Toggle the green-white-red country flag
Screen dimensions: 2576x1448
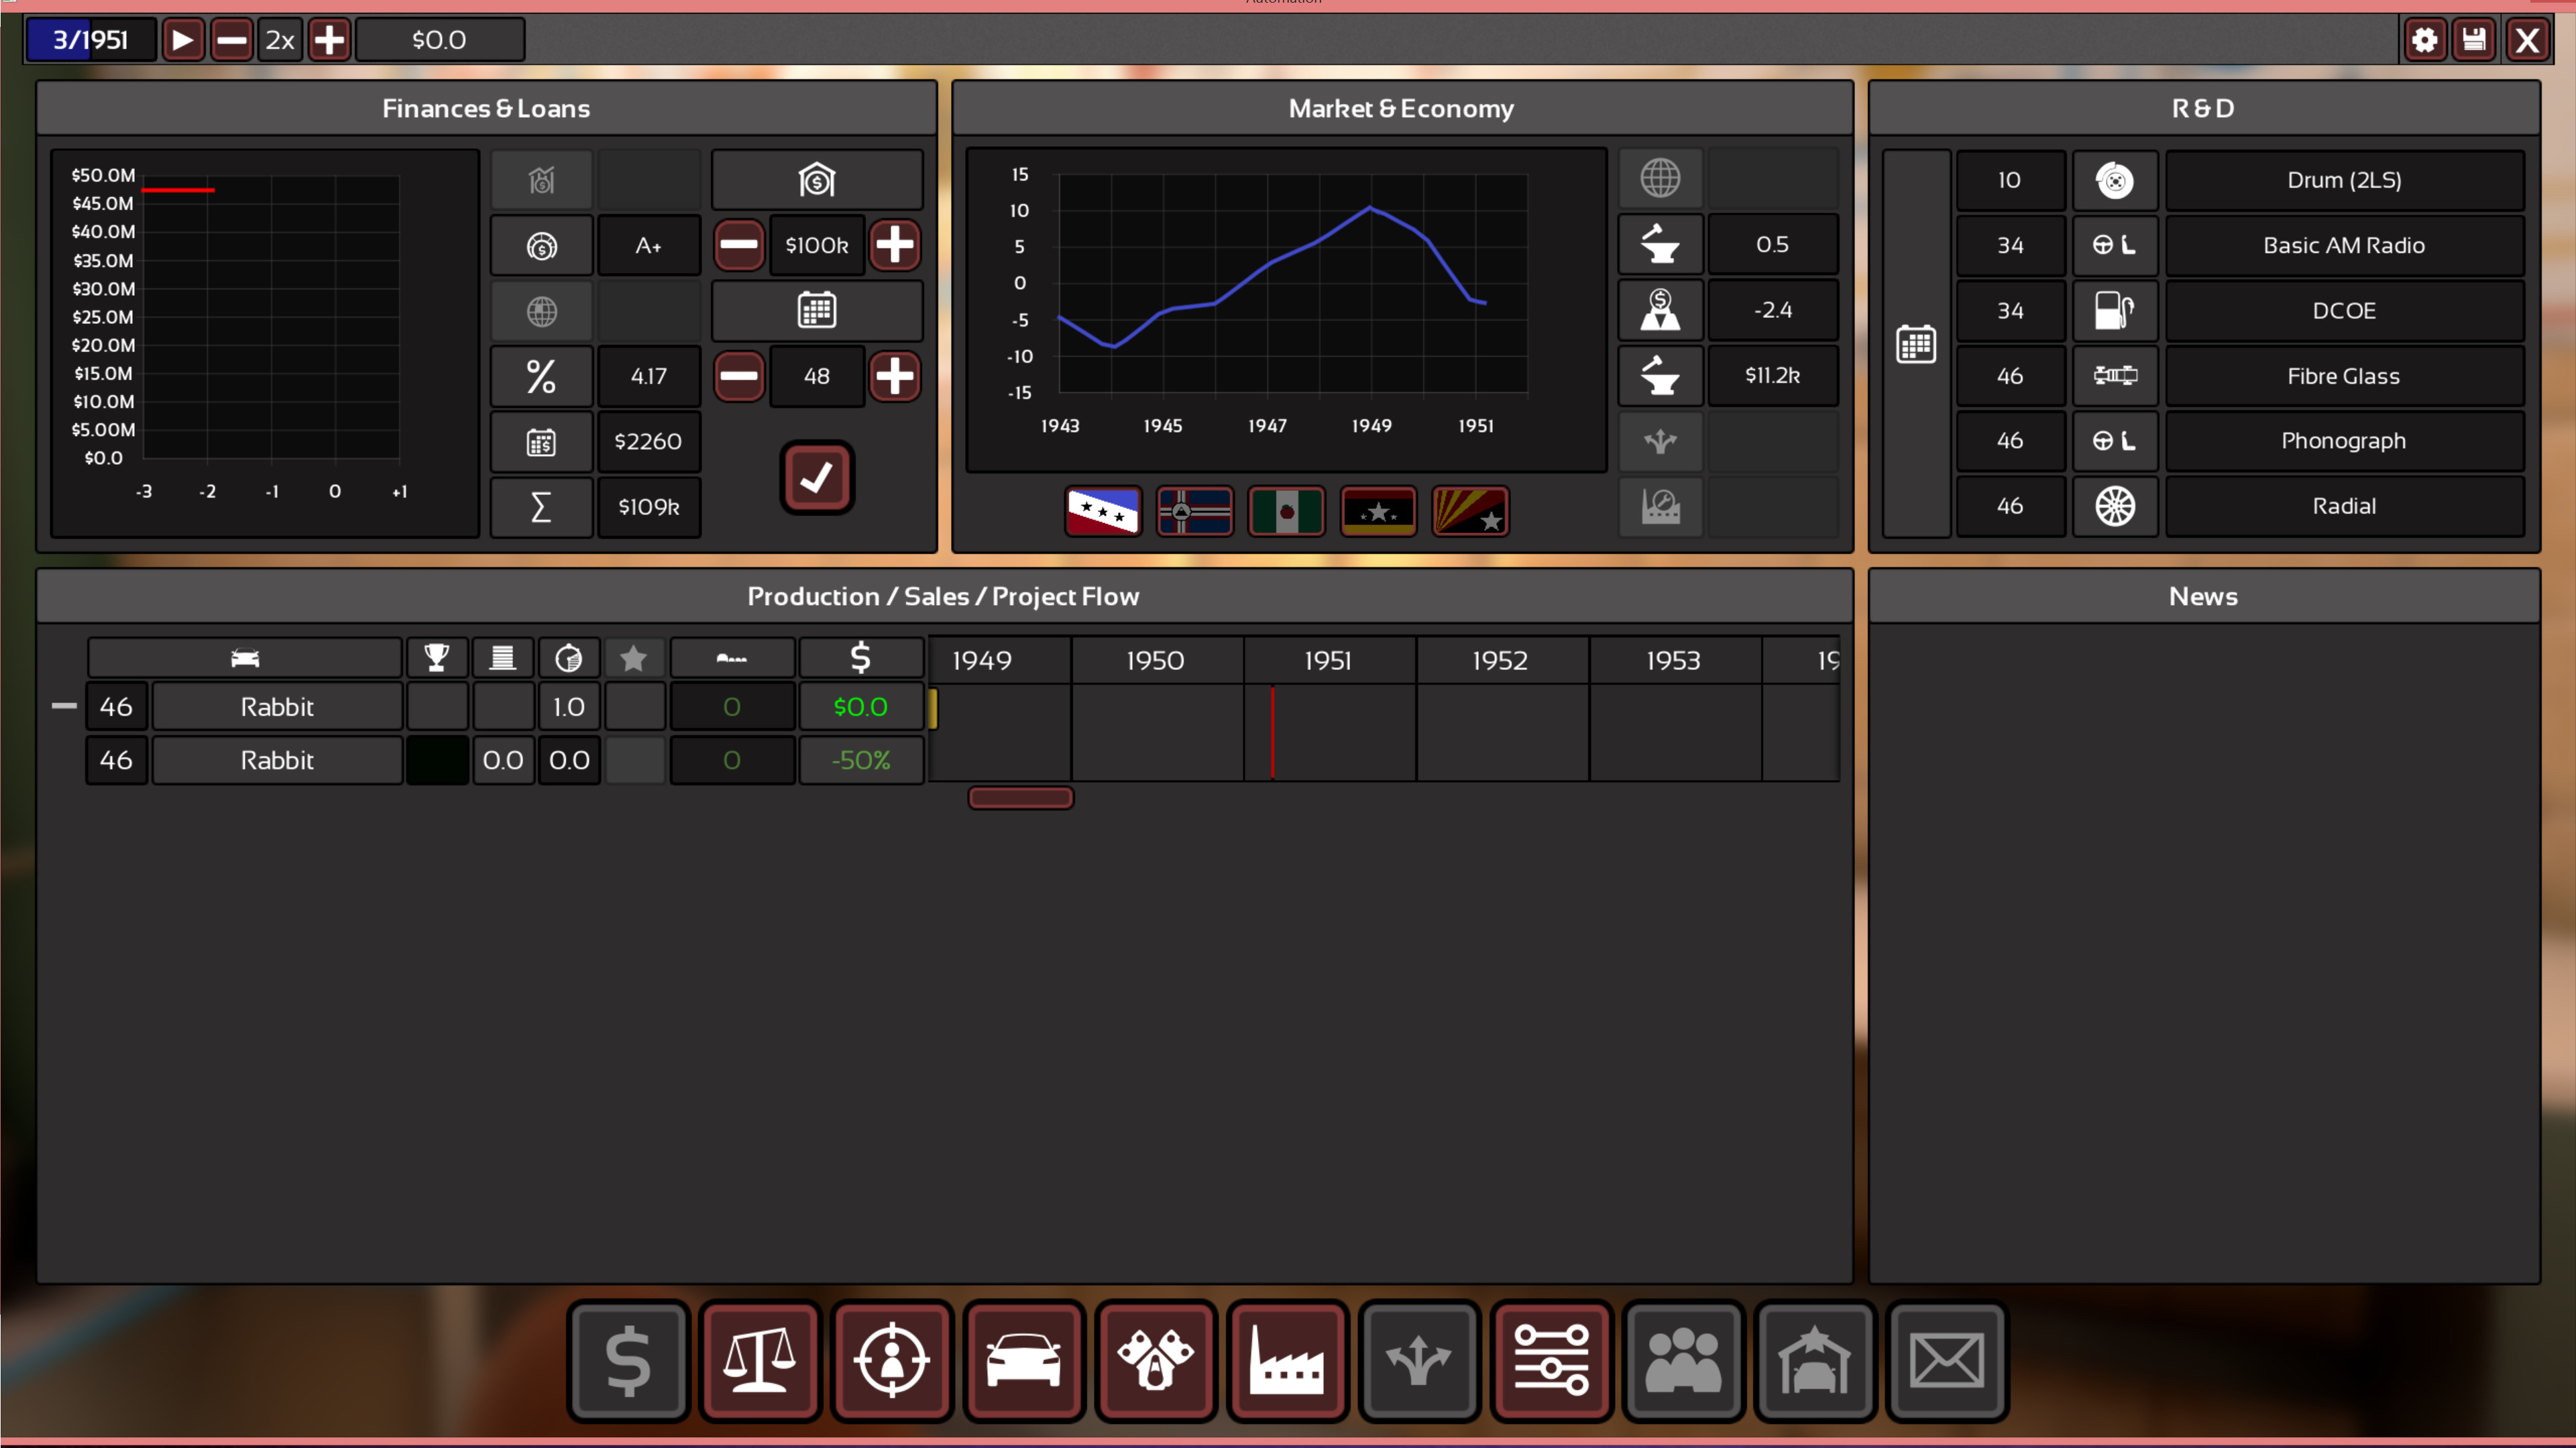tap(1286, 512)
